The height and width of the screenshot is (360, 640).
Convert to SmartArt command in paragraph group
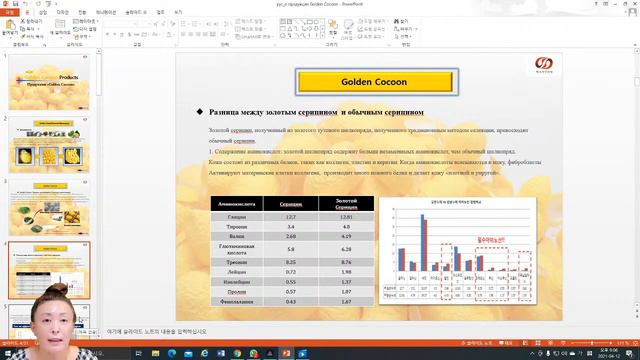click(253, 37)
